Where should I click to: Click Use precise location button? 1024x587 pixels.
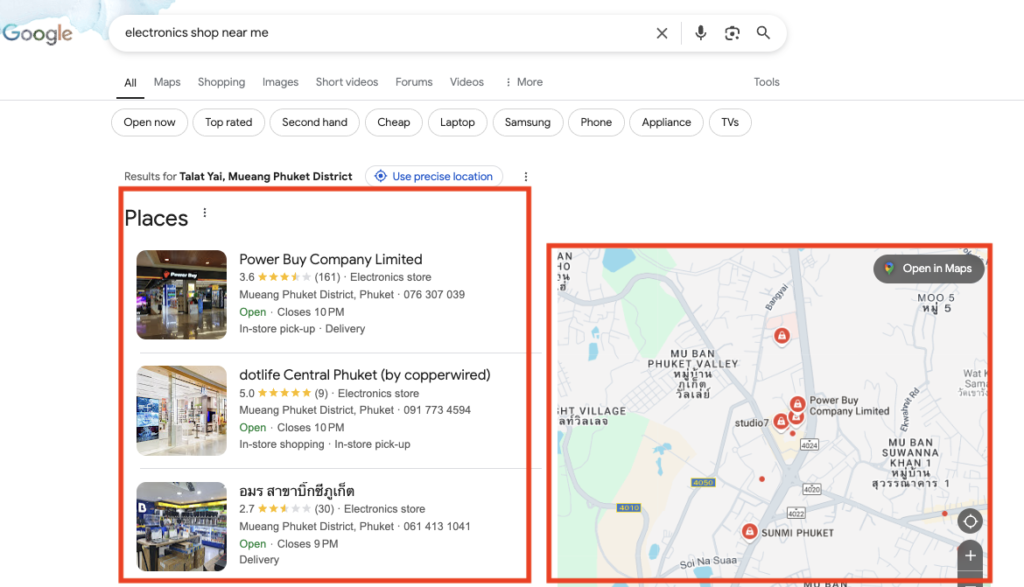click(x=434, y=176)
